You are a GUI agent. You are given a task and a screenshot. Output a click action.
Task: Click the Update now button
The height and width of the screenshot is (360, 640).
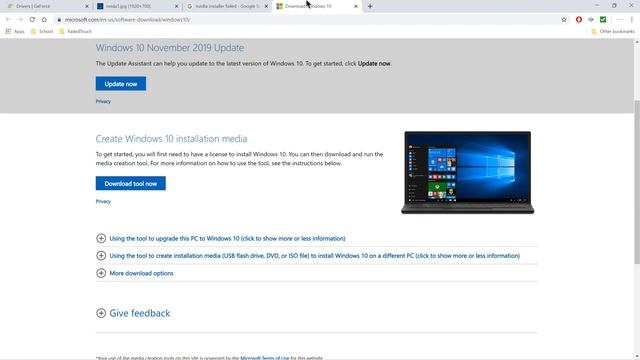click(x=121, y=84)
